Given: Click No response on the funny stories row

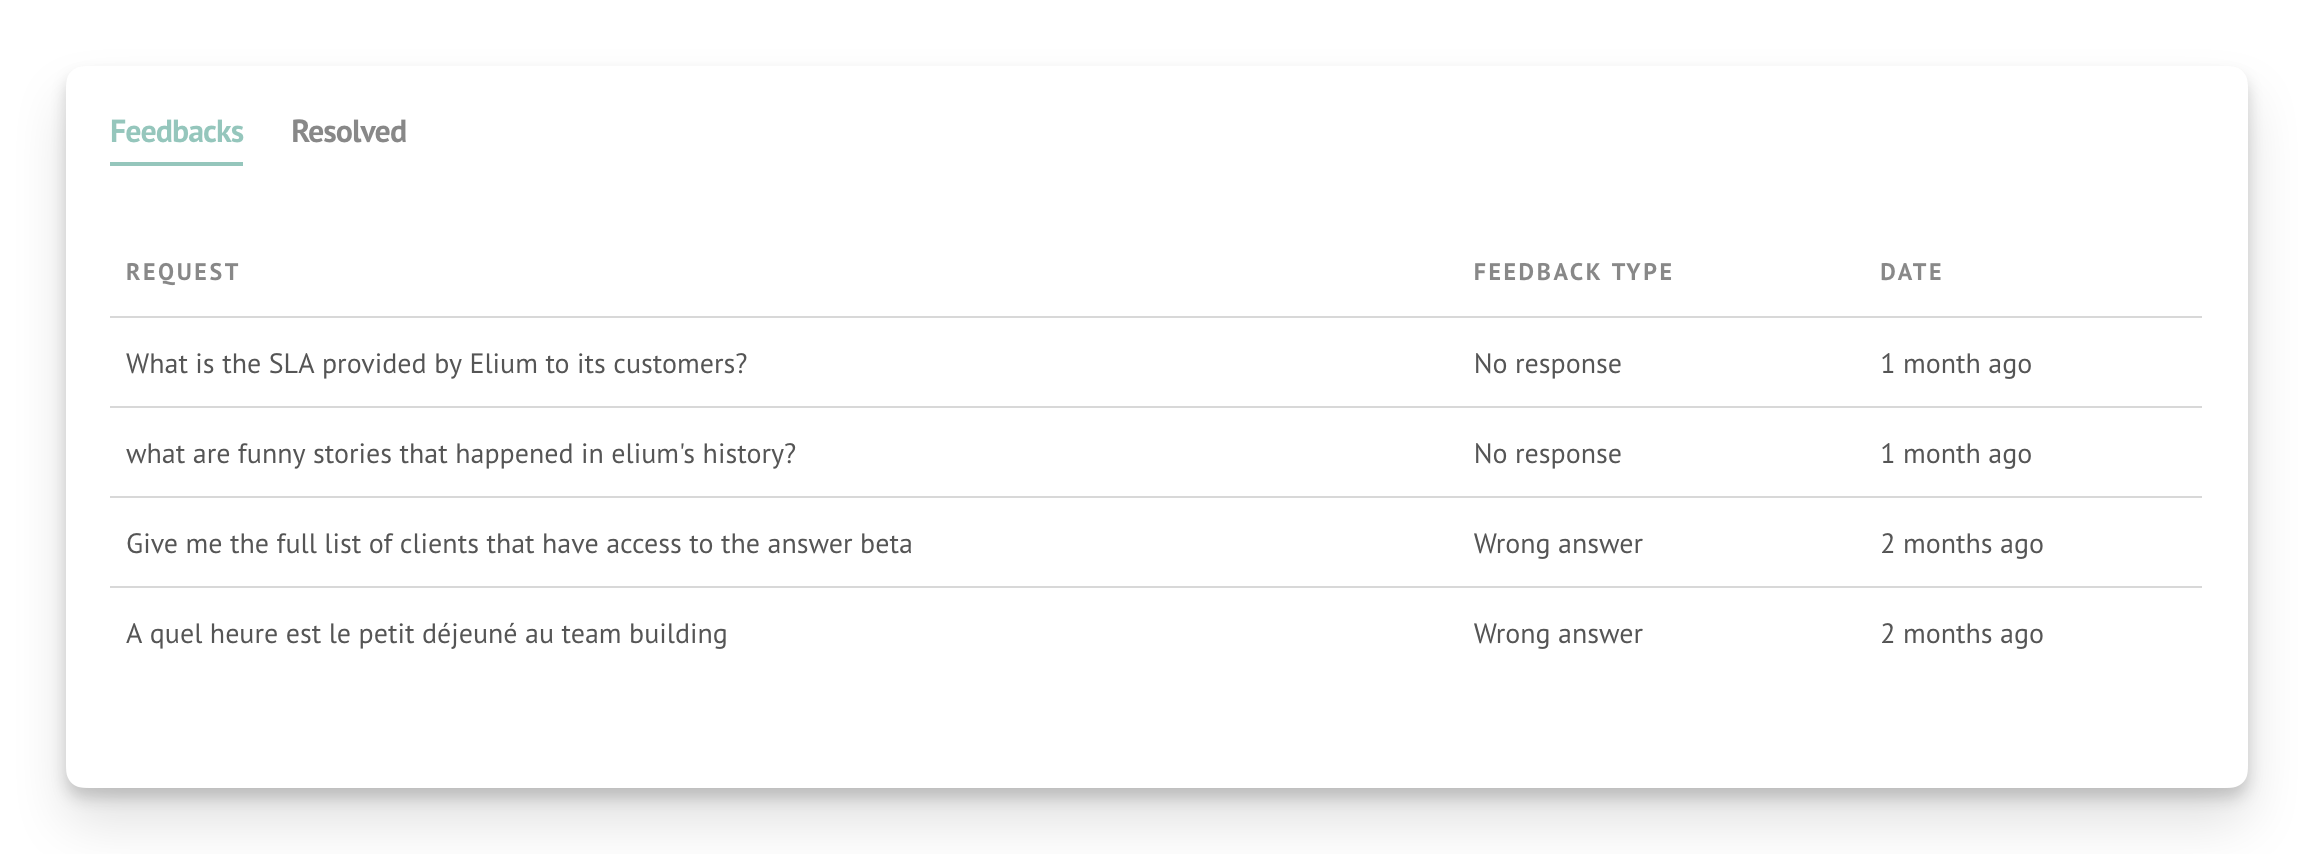Looking at the screenshot, I should (x=1547, y=454).
